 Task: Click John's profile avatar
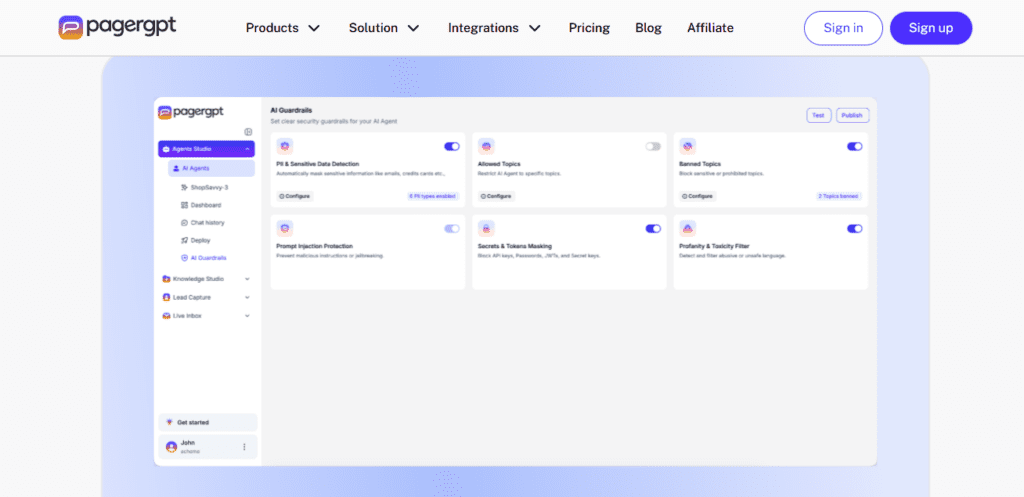coord(172,447)
